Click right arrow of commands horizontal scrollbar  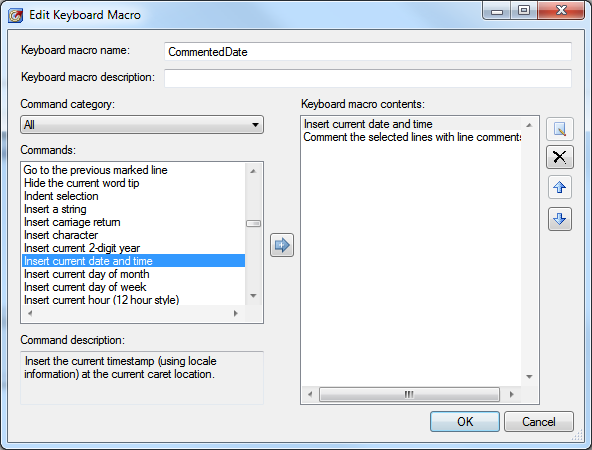[236, 313]
